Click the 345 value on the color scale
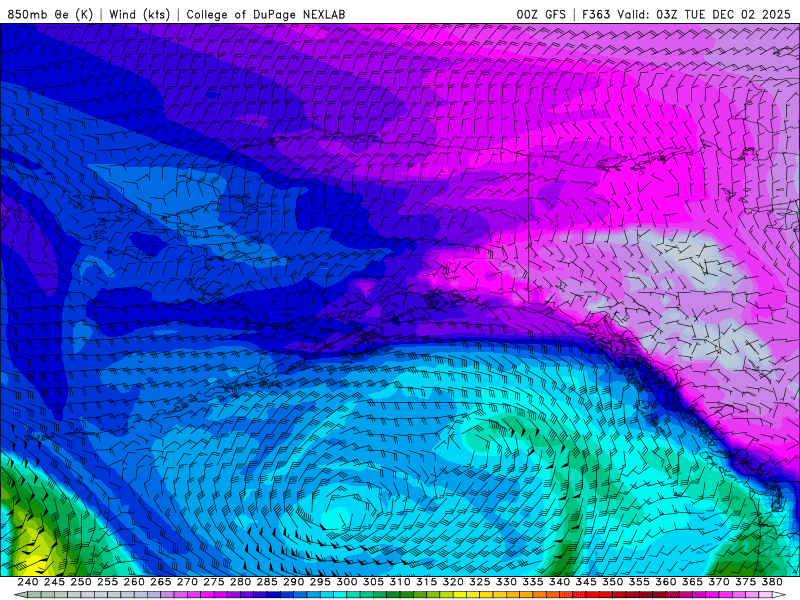The height and width of the screenshot is (600, 800). (586, 582)
